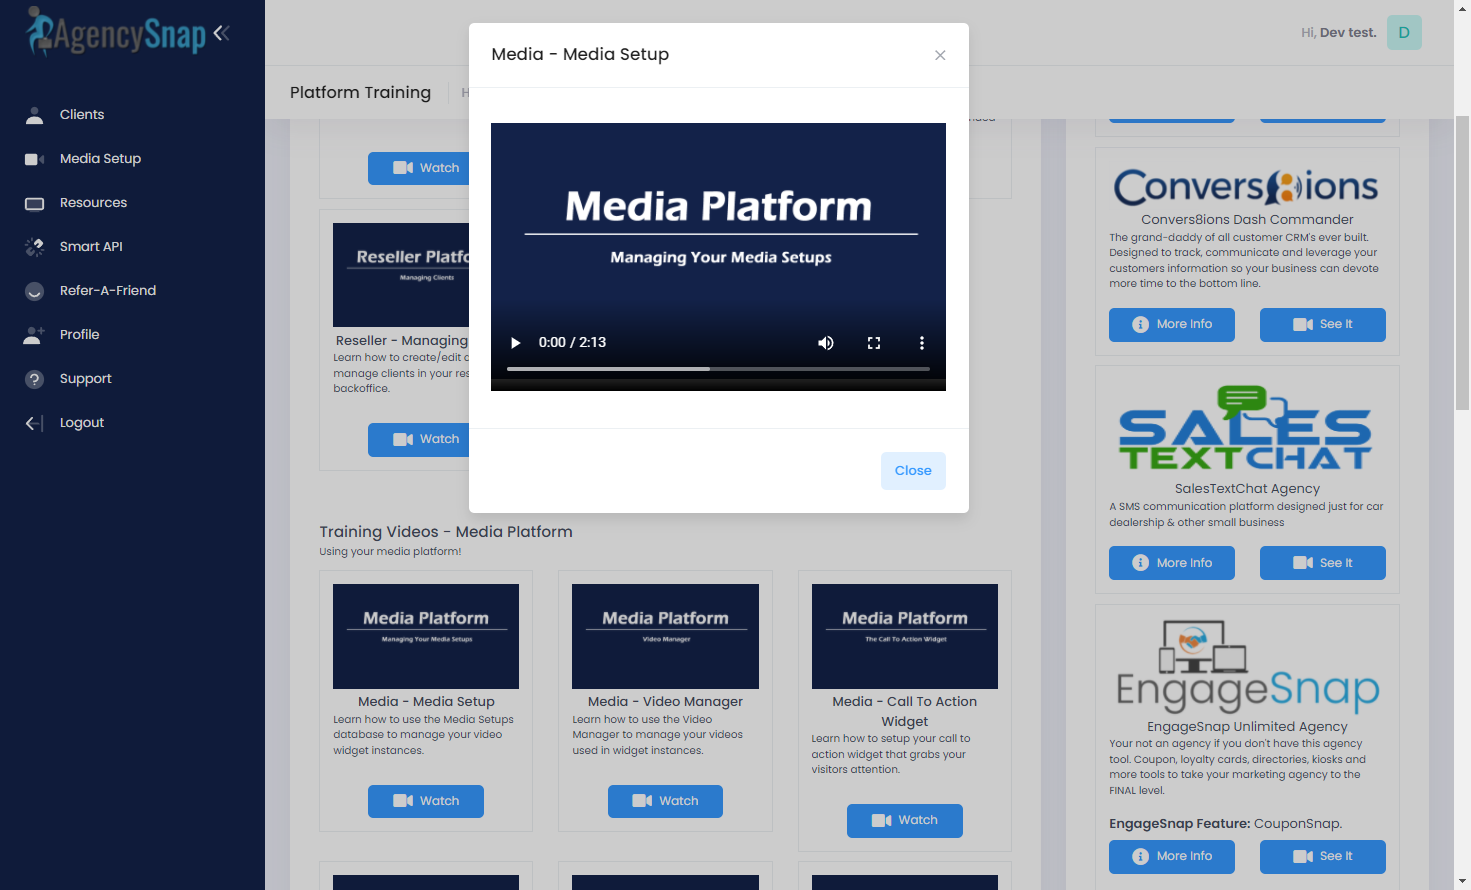Click the Media Setup camera icon
Viewport: 1471px width, 890px height.
point(34,159)
